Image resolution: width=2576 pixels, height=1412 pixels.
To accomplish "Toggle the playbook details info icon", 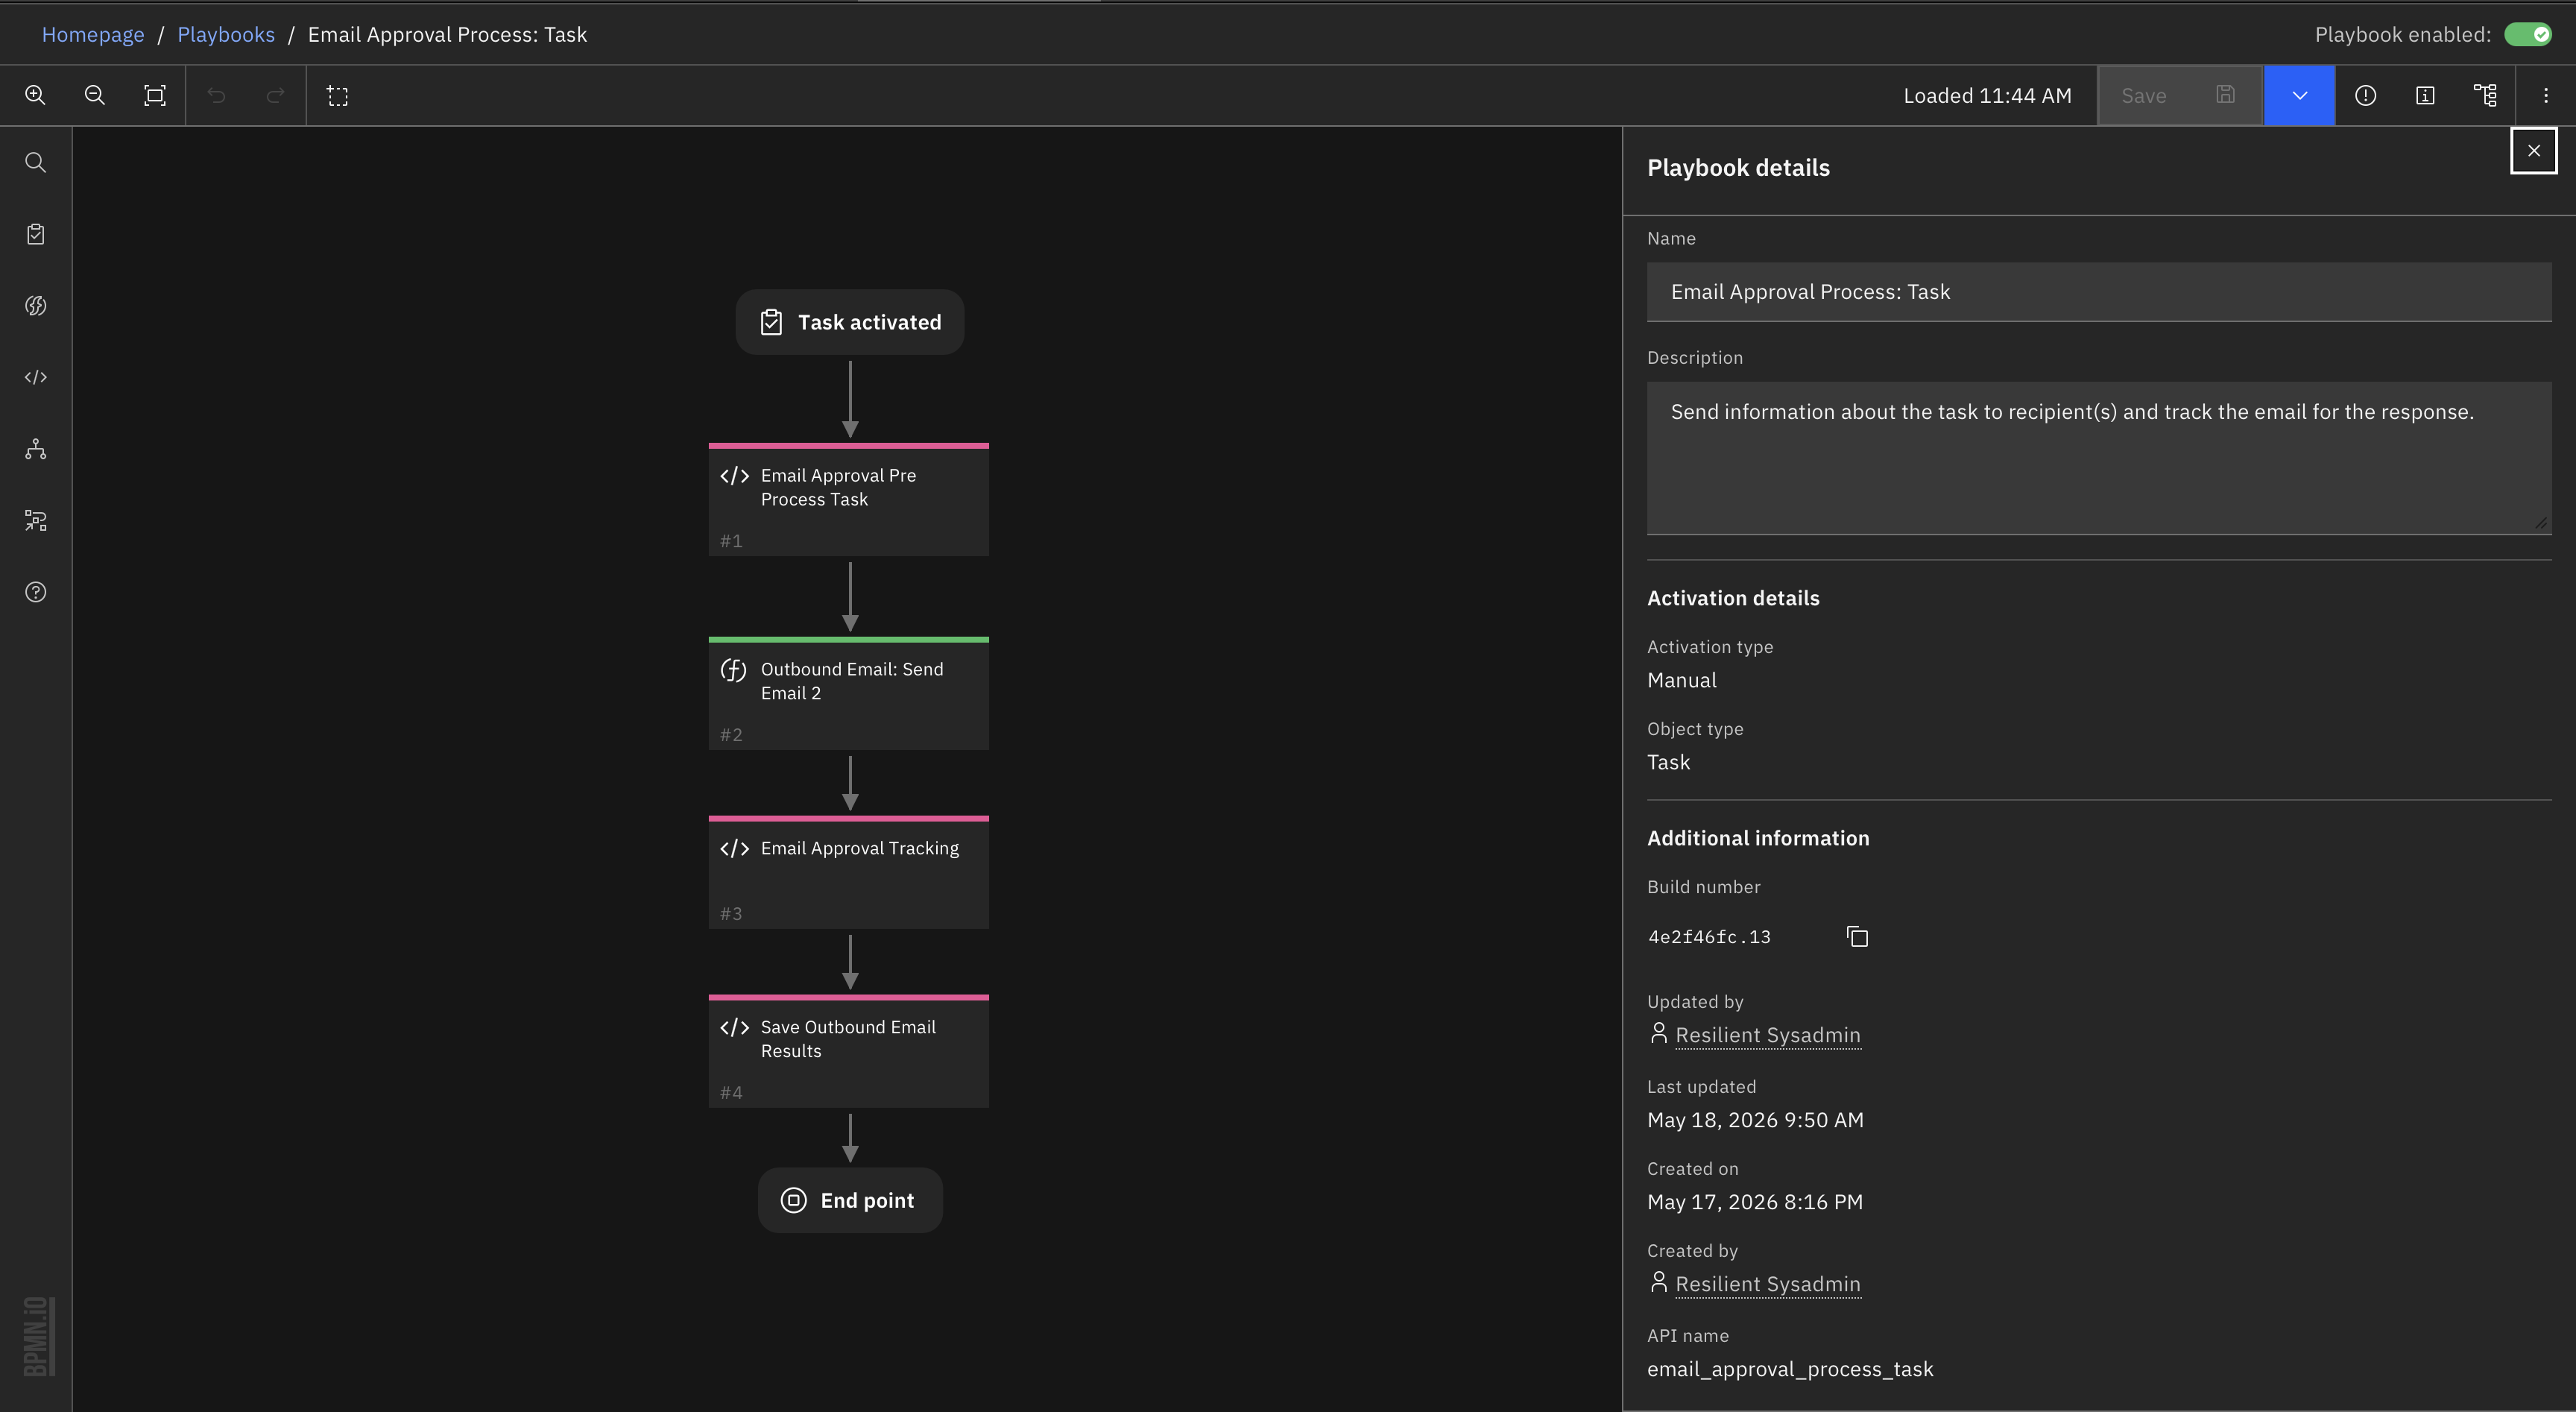I will [2425, 95].
